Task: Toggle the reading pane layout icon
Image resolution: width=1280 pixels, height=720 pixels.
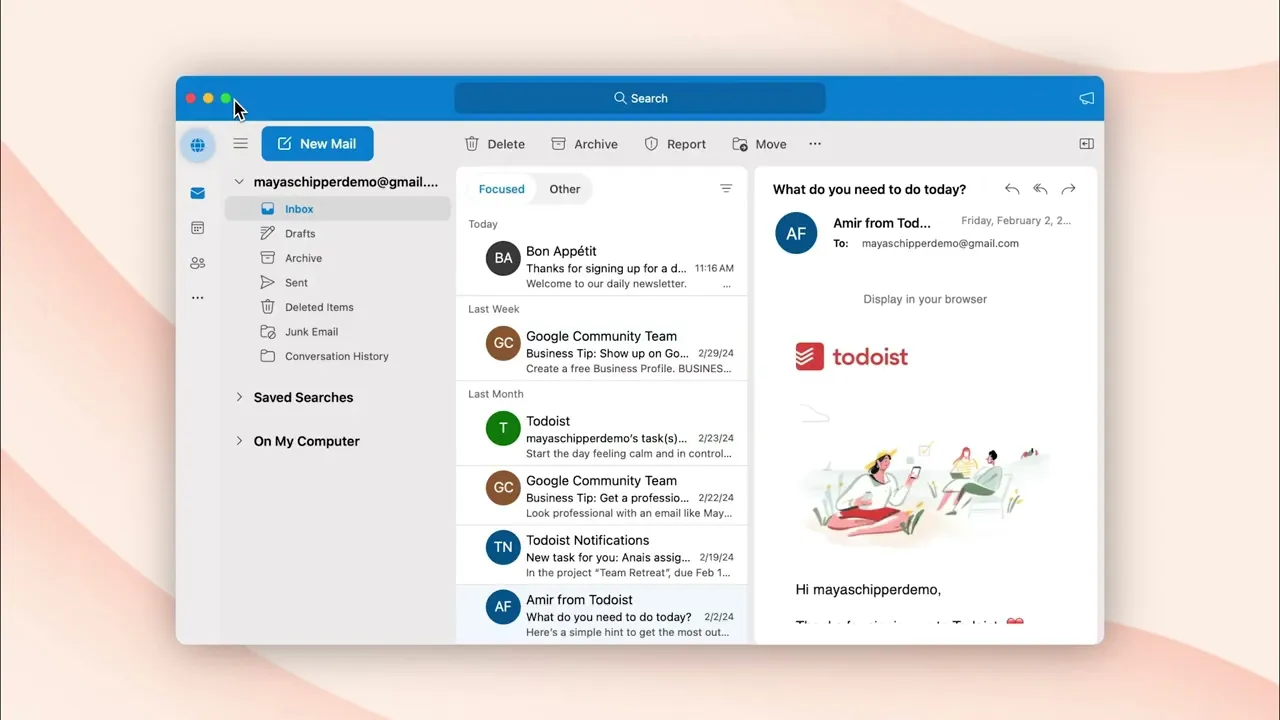Action: coord(1086,144)
